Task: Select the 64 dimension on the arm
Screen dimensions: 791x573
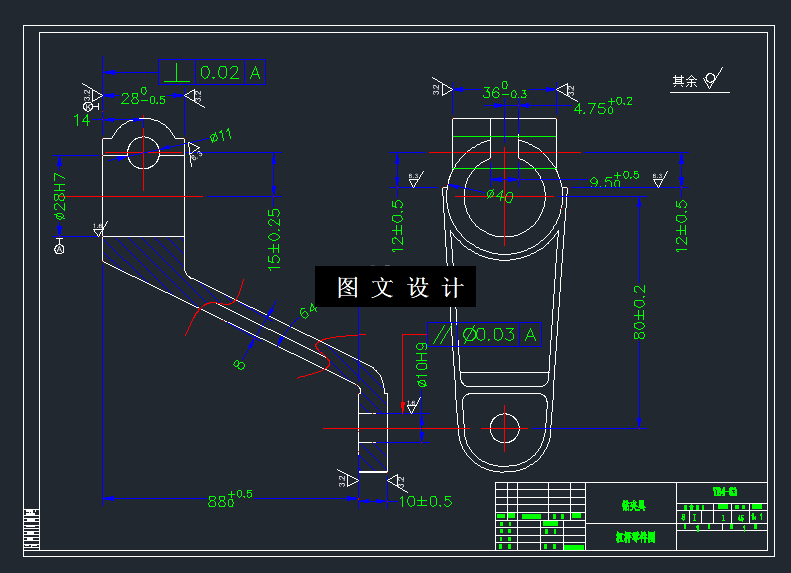Action: [308, 311]
